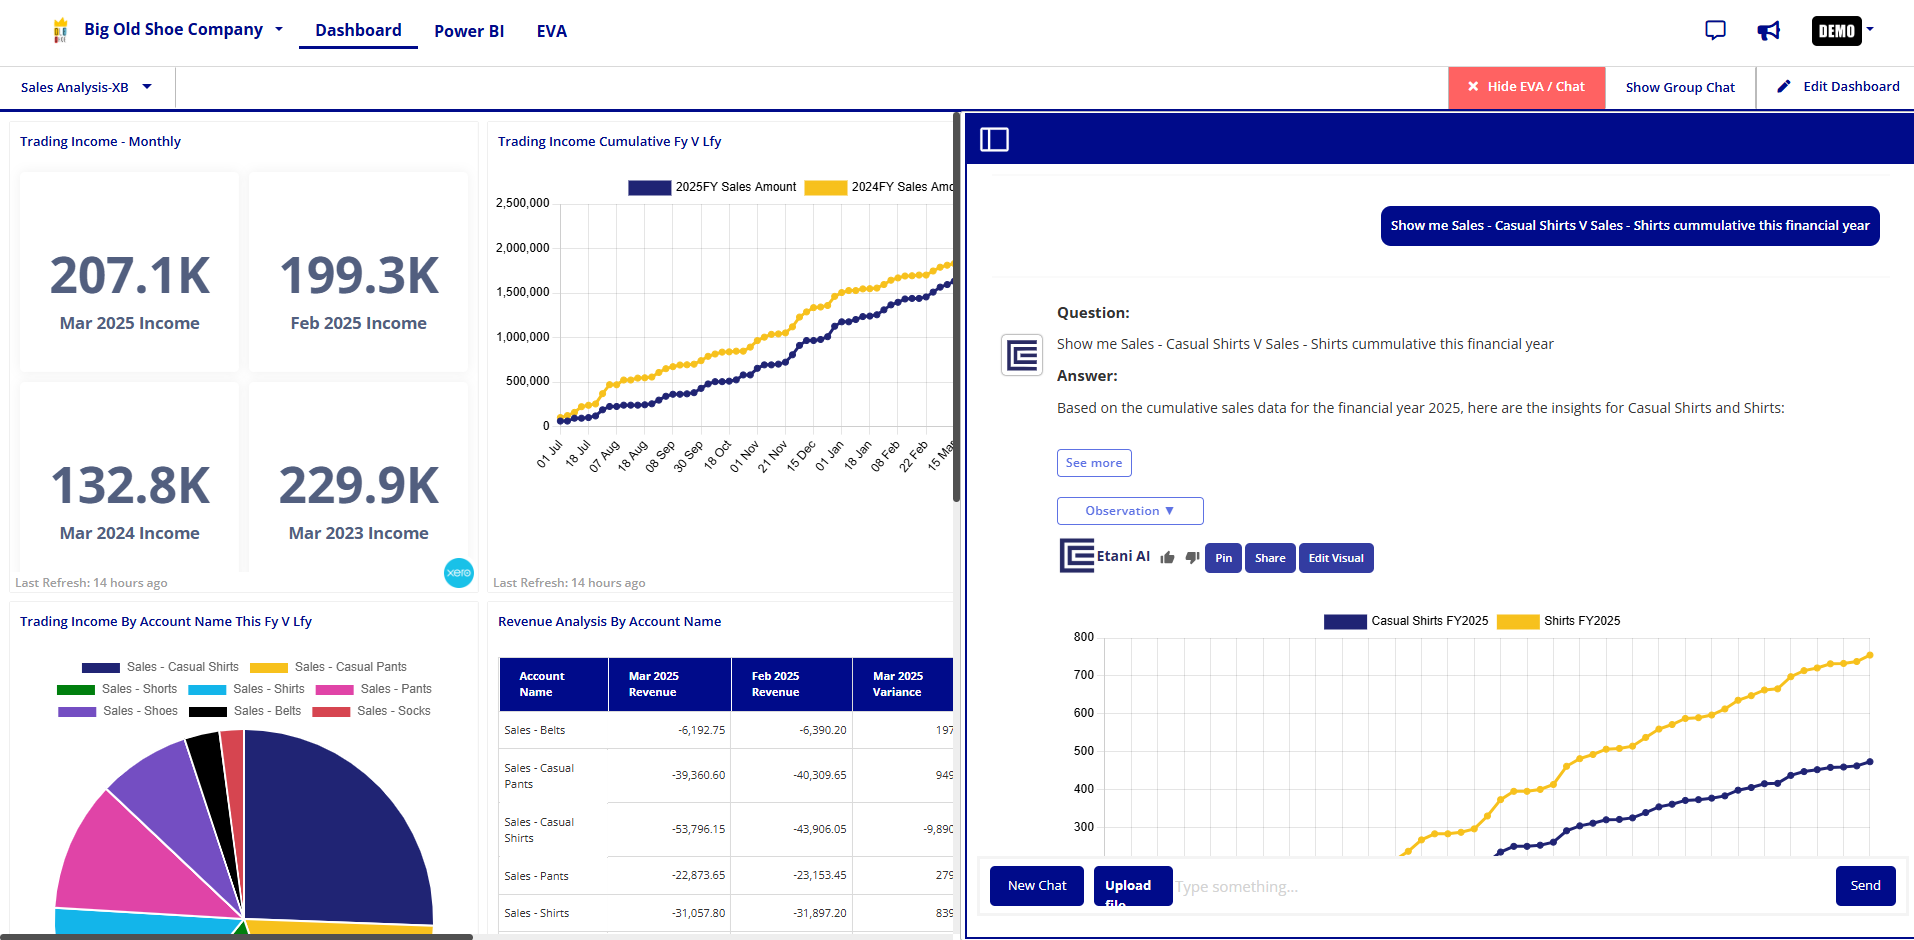Toggle Sales - Socks pie legend swatch
1914x940 pixels.
[331, 711]
